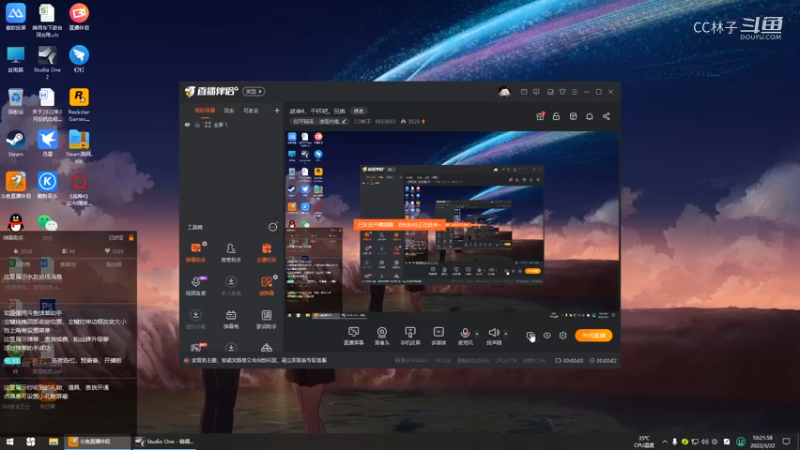This screenshot has height=450, width=800.
Task: Open the blue K music player desktop icon
Action: coord(47,185)
